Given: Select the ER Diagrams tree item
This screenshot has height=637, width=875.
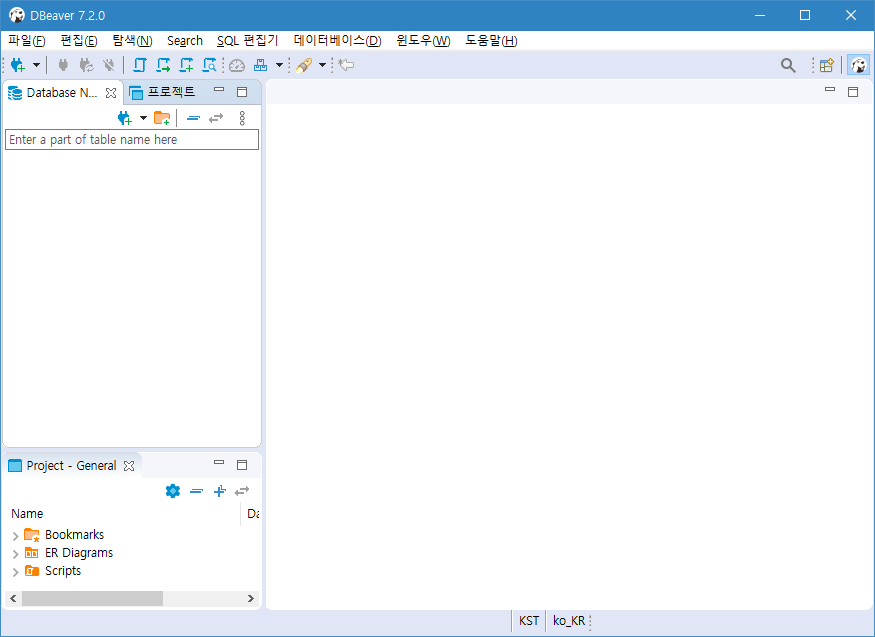Looking at the screenshot, I should [x=79, y=553].
